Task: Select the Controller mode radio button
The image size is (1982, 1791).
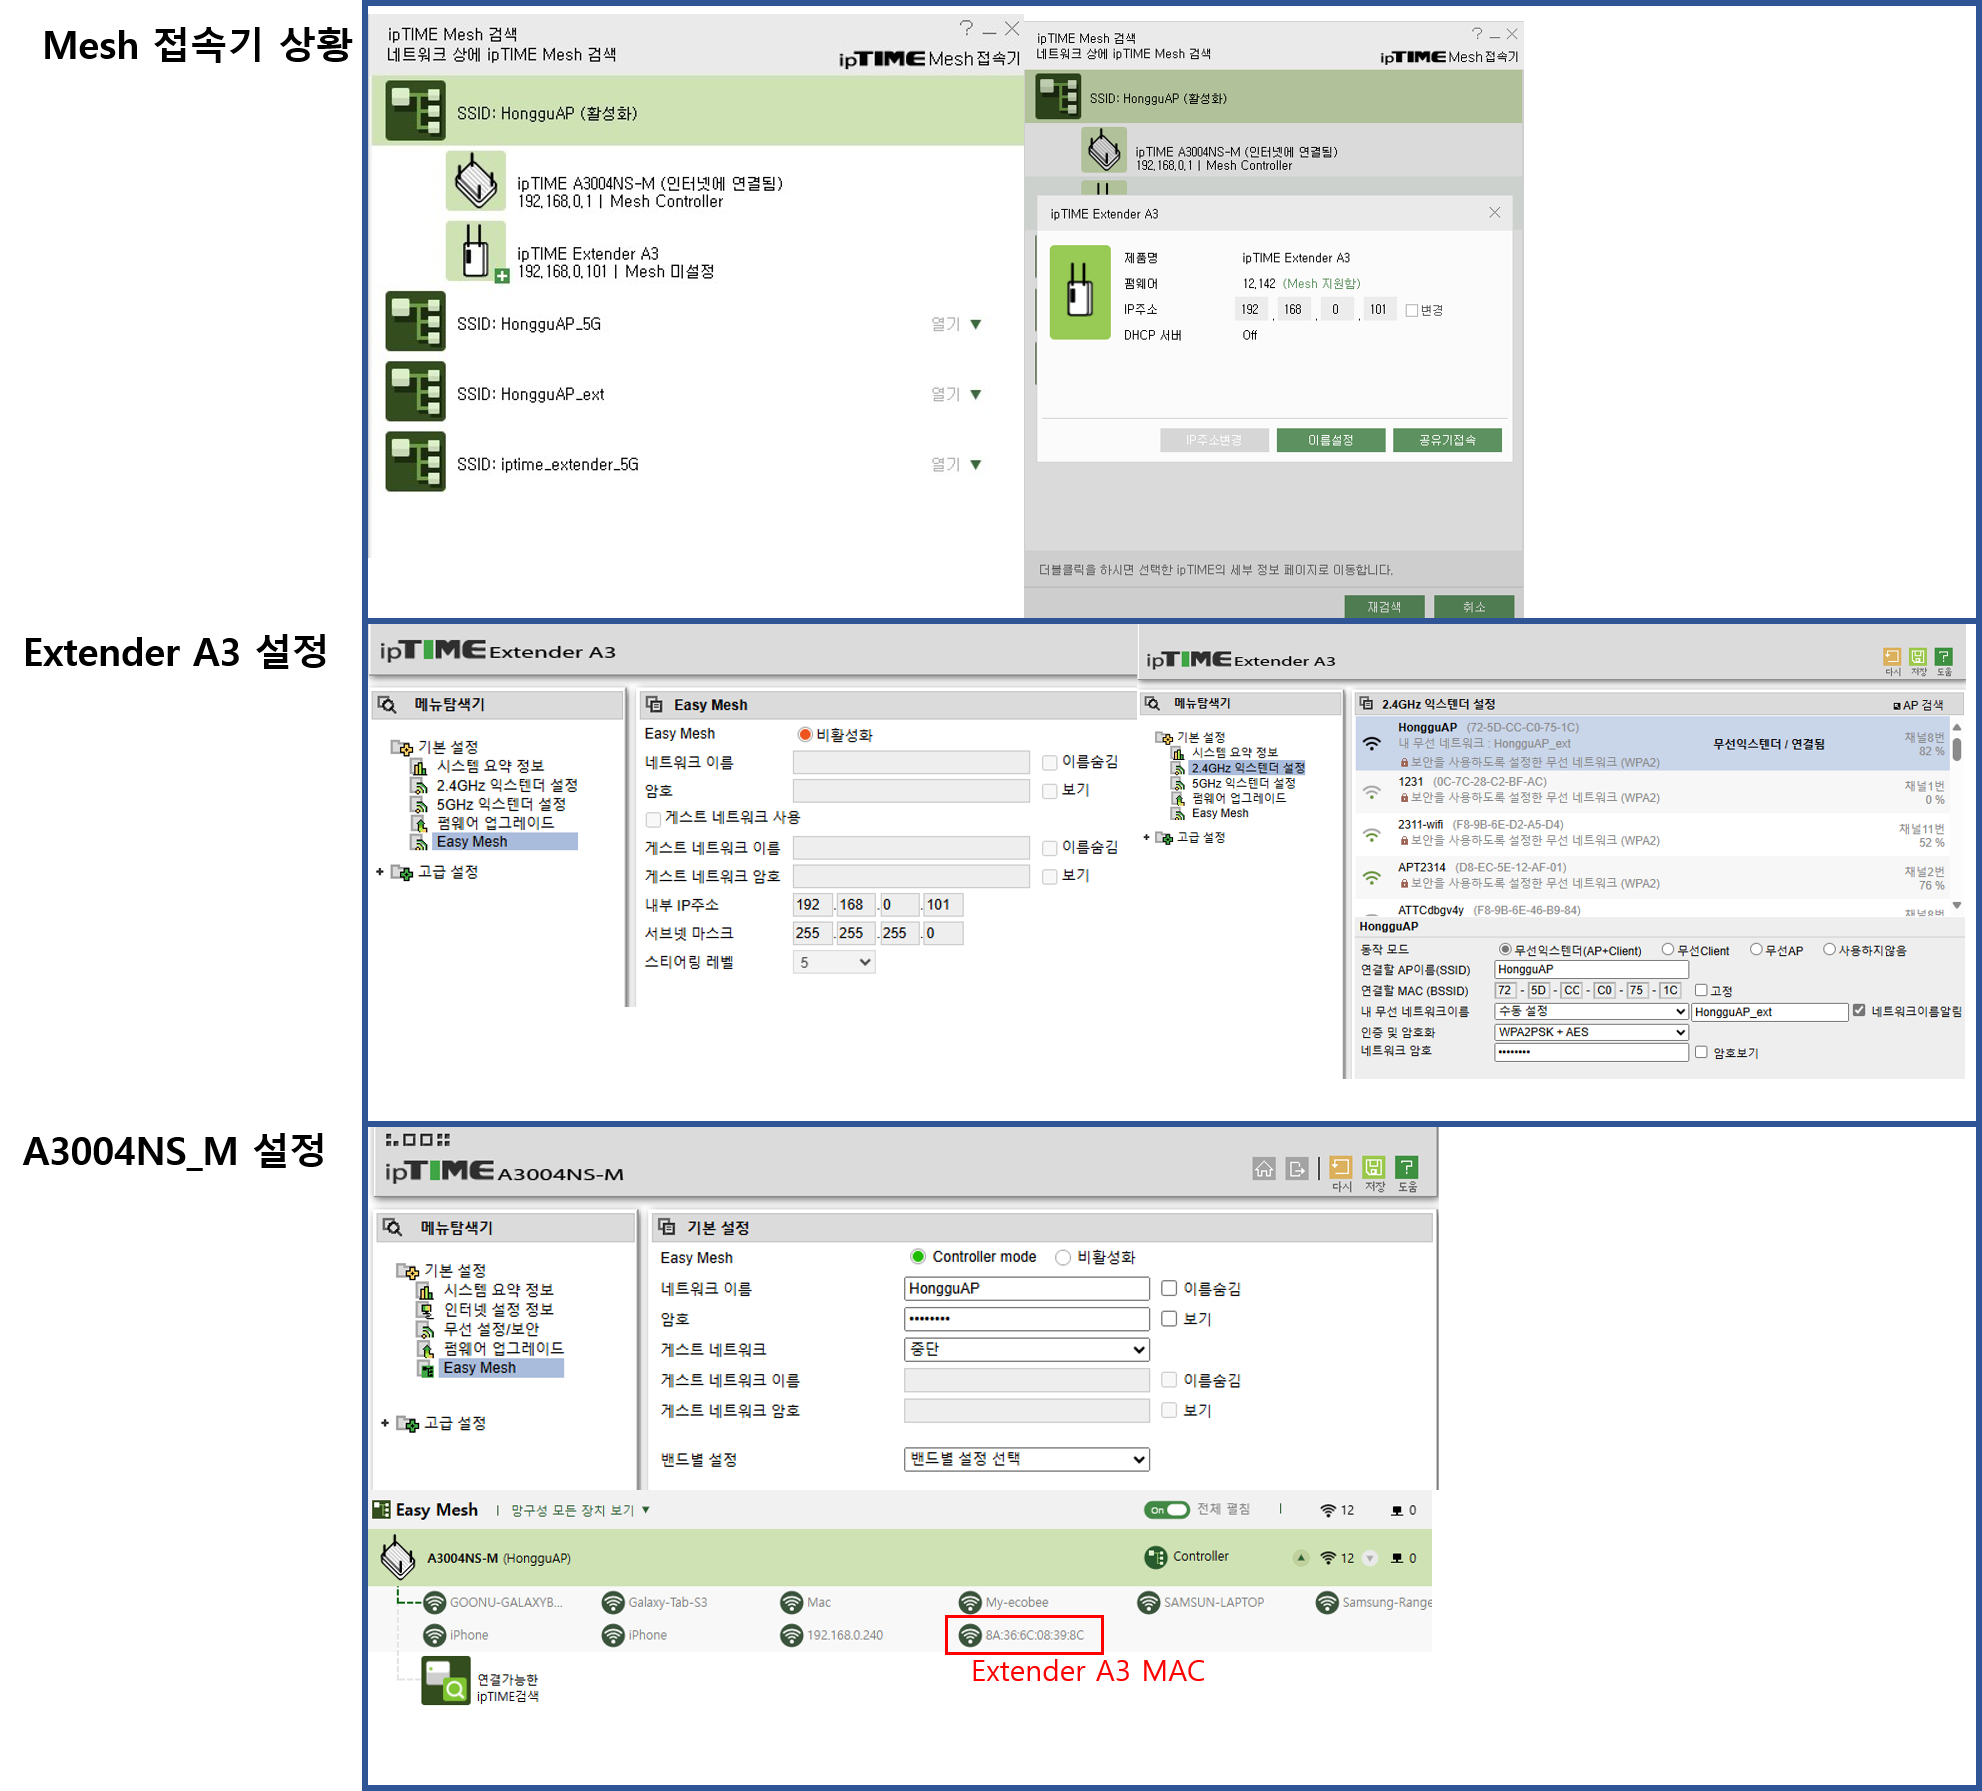Action: point(918,1257)
